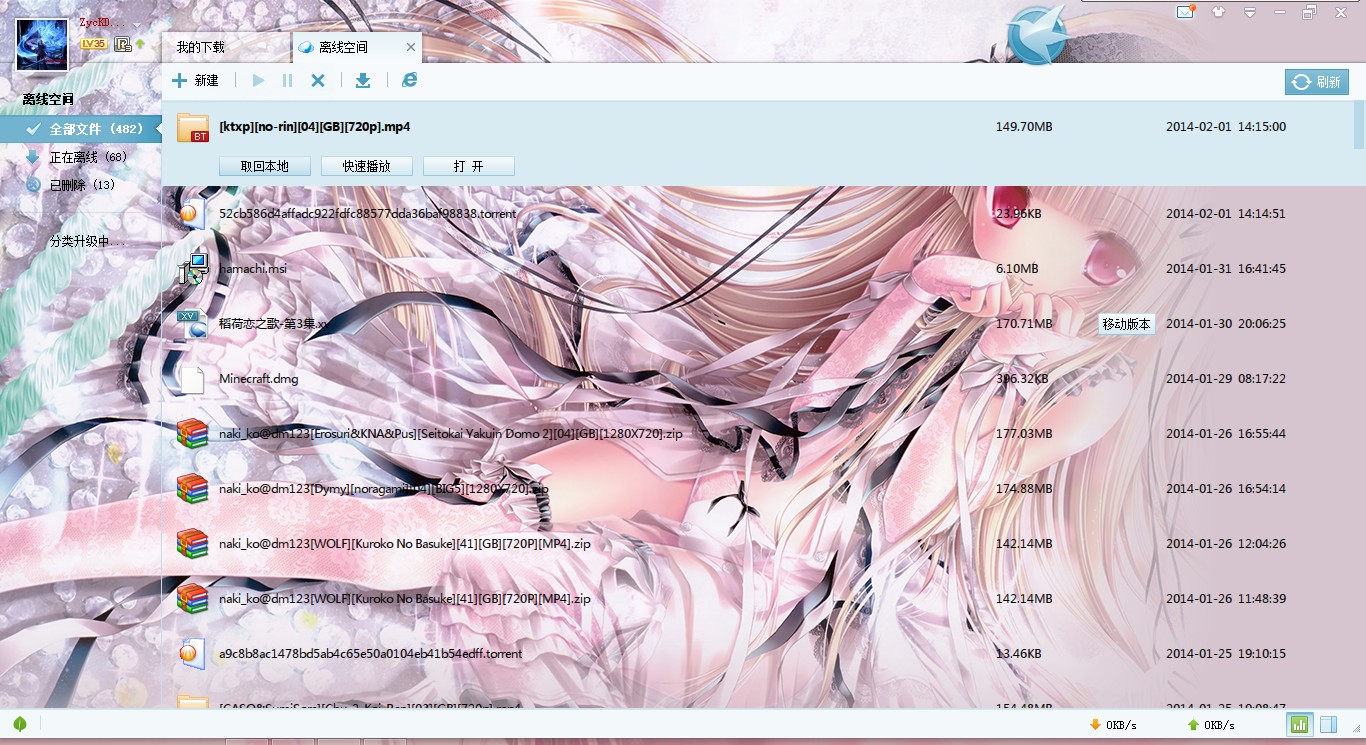The width and height of the screenshot is (1366, 745).
Task: Click the 刷新 refresh button
Action: point(1317,82)
